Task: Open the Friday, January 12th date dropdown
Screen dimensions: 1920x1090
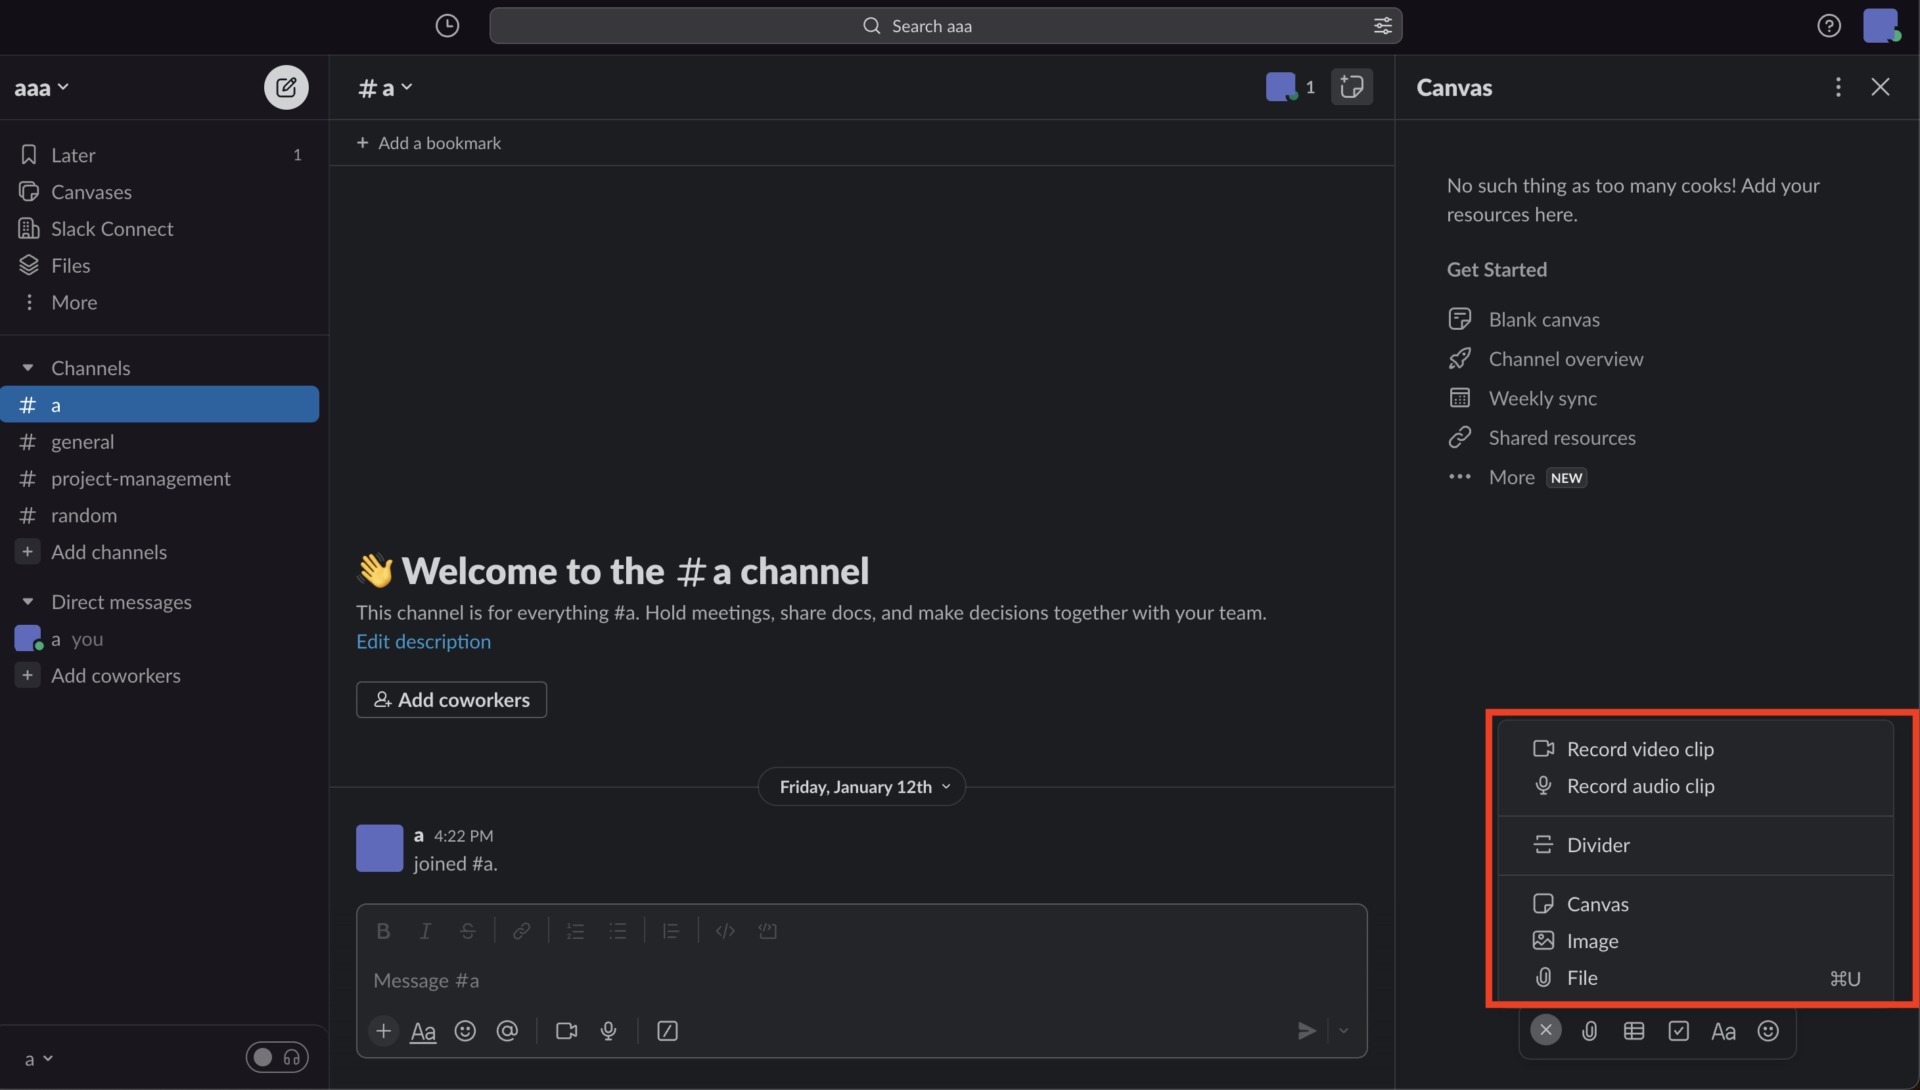Action: [x=861, y=786]
